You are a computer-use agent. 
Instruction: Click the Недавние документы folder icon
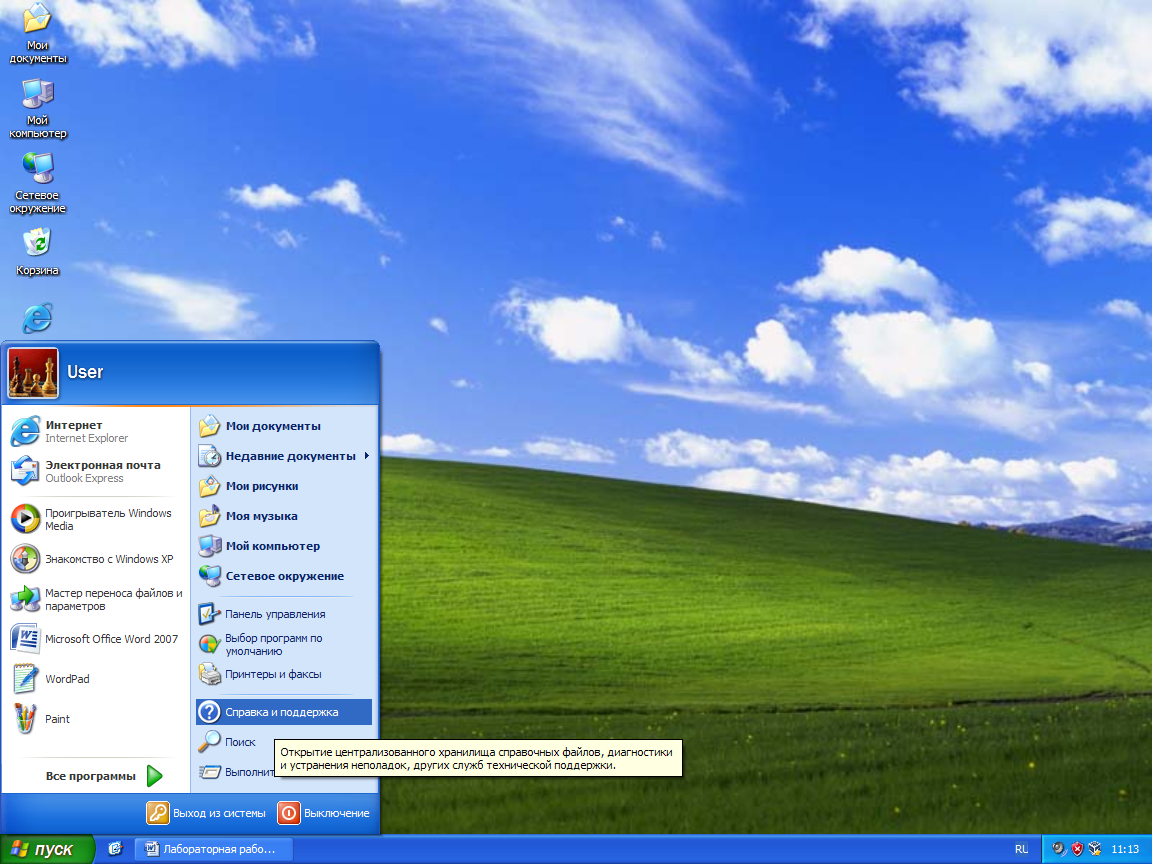pyautogui.click(x=209, y=456)
